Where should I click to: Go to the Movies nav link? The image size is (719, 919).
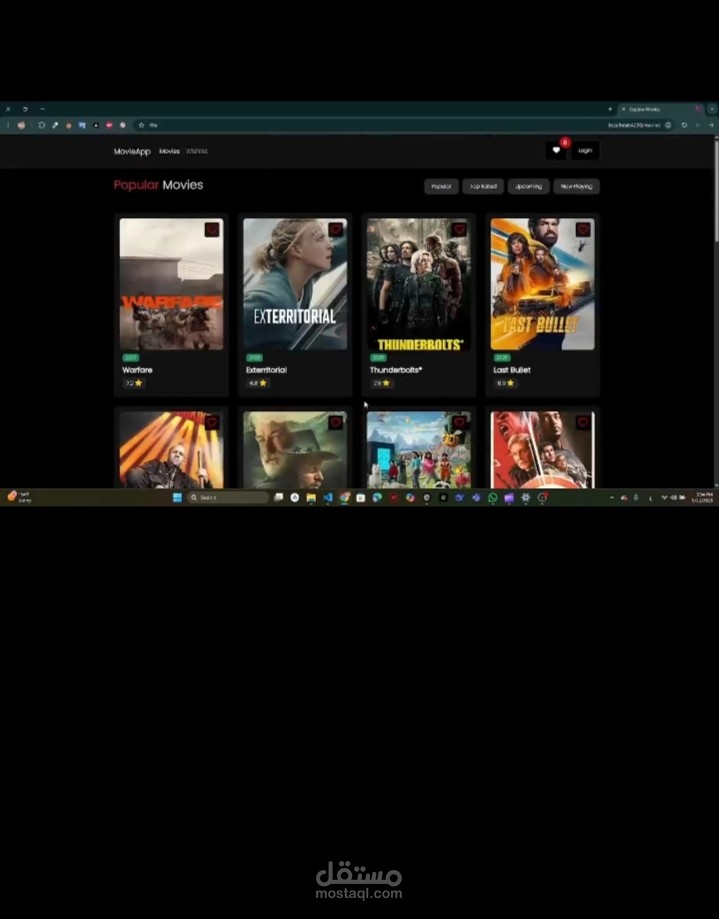click(169, 151)
